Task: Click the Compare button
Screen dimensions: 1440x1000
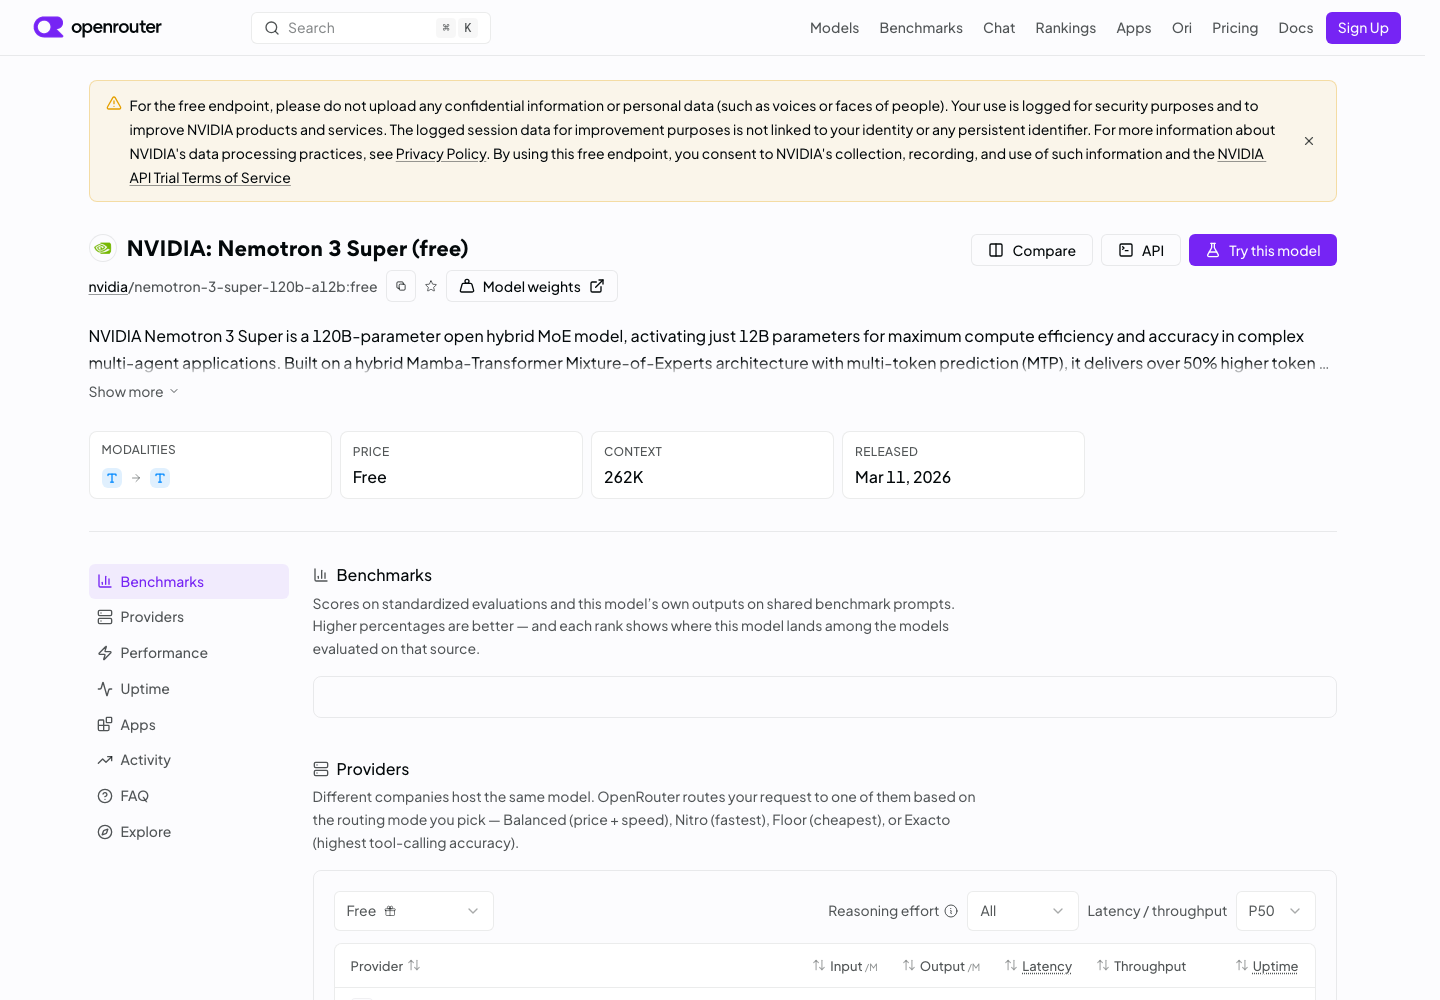Action: click(x=1032, y=250)
